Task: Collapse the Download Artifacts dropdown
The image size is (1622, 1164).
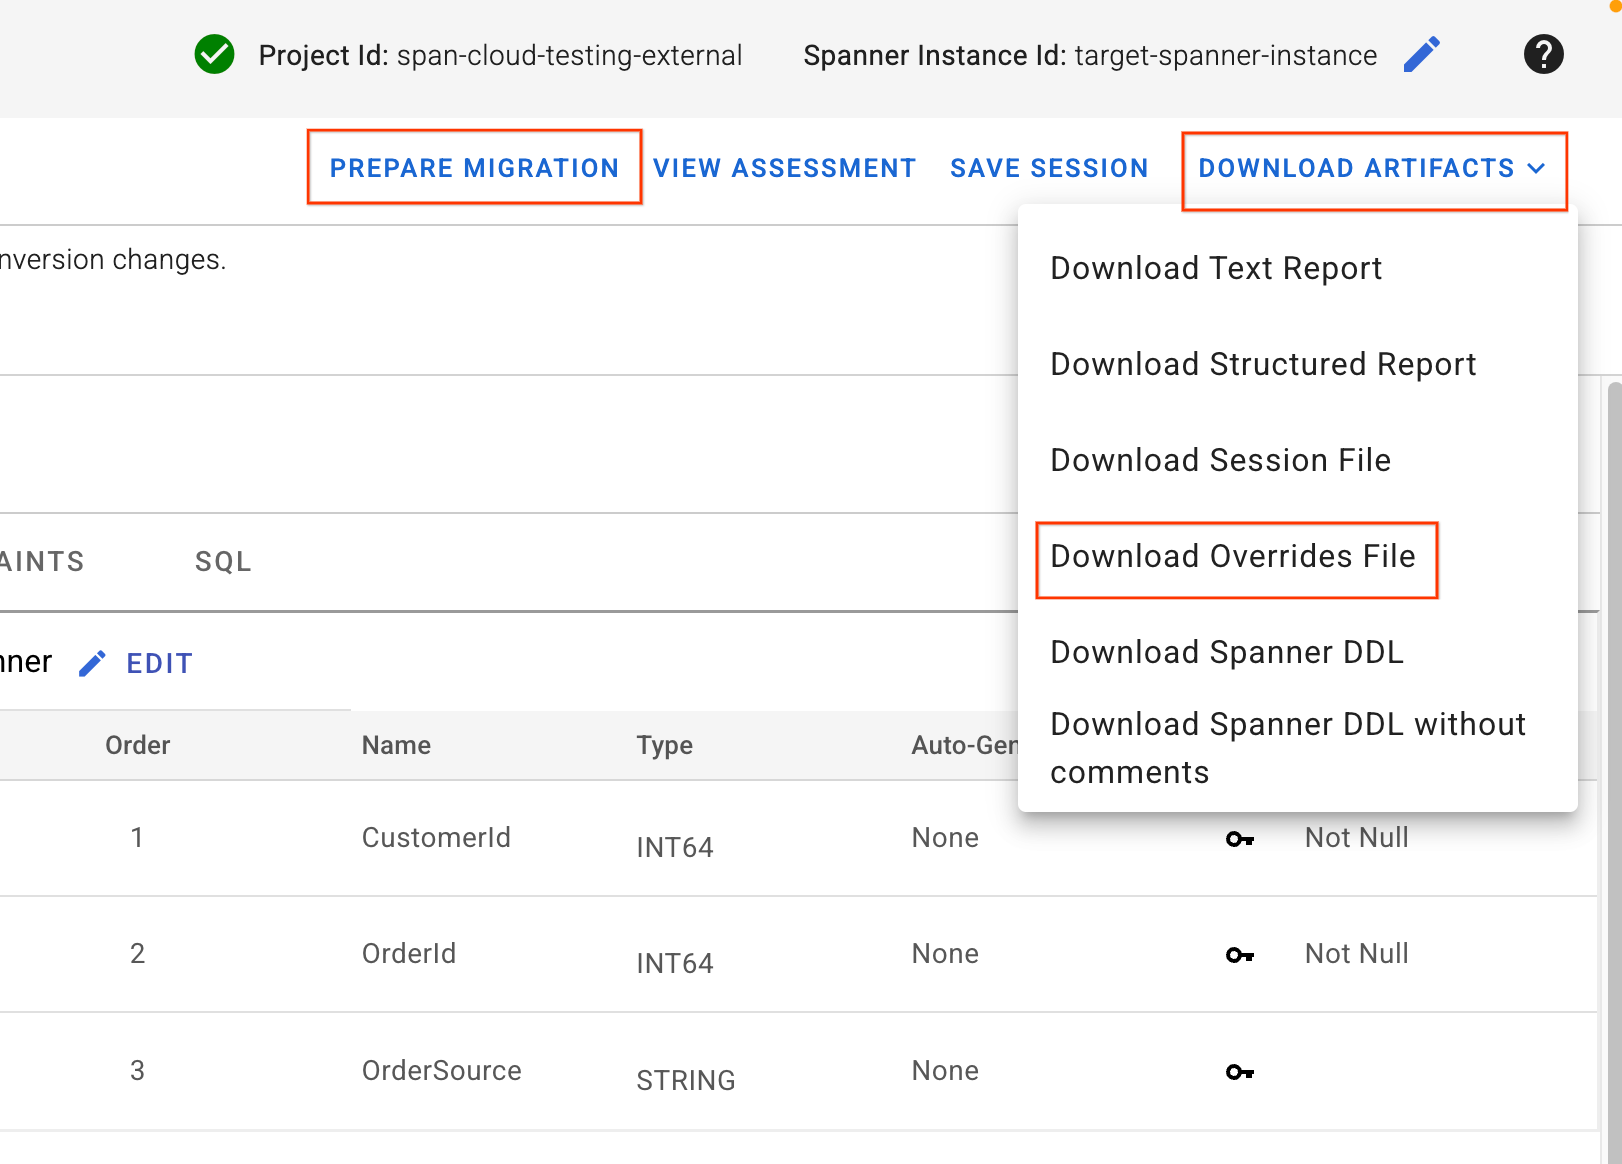Action: pos(1372,169)
